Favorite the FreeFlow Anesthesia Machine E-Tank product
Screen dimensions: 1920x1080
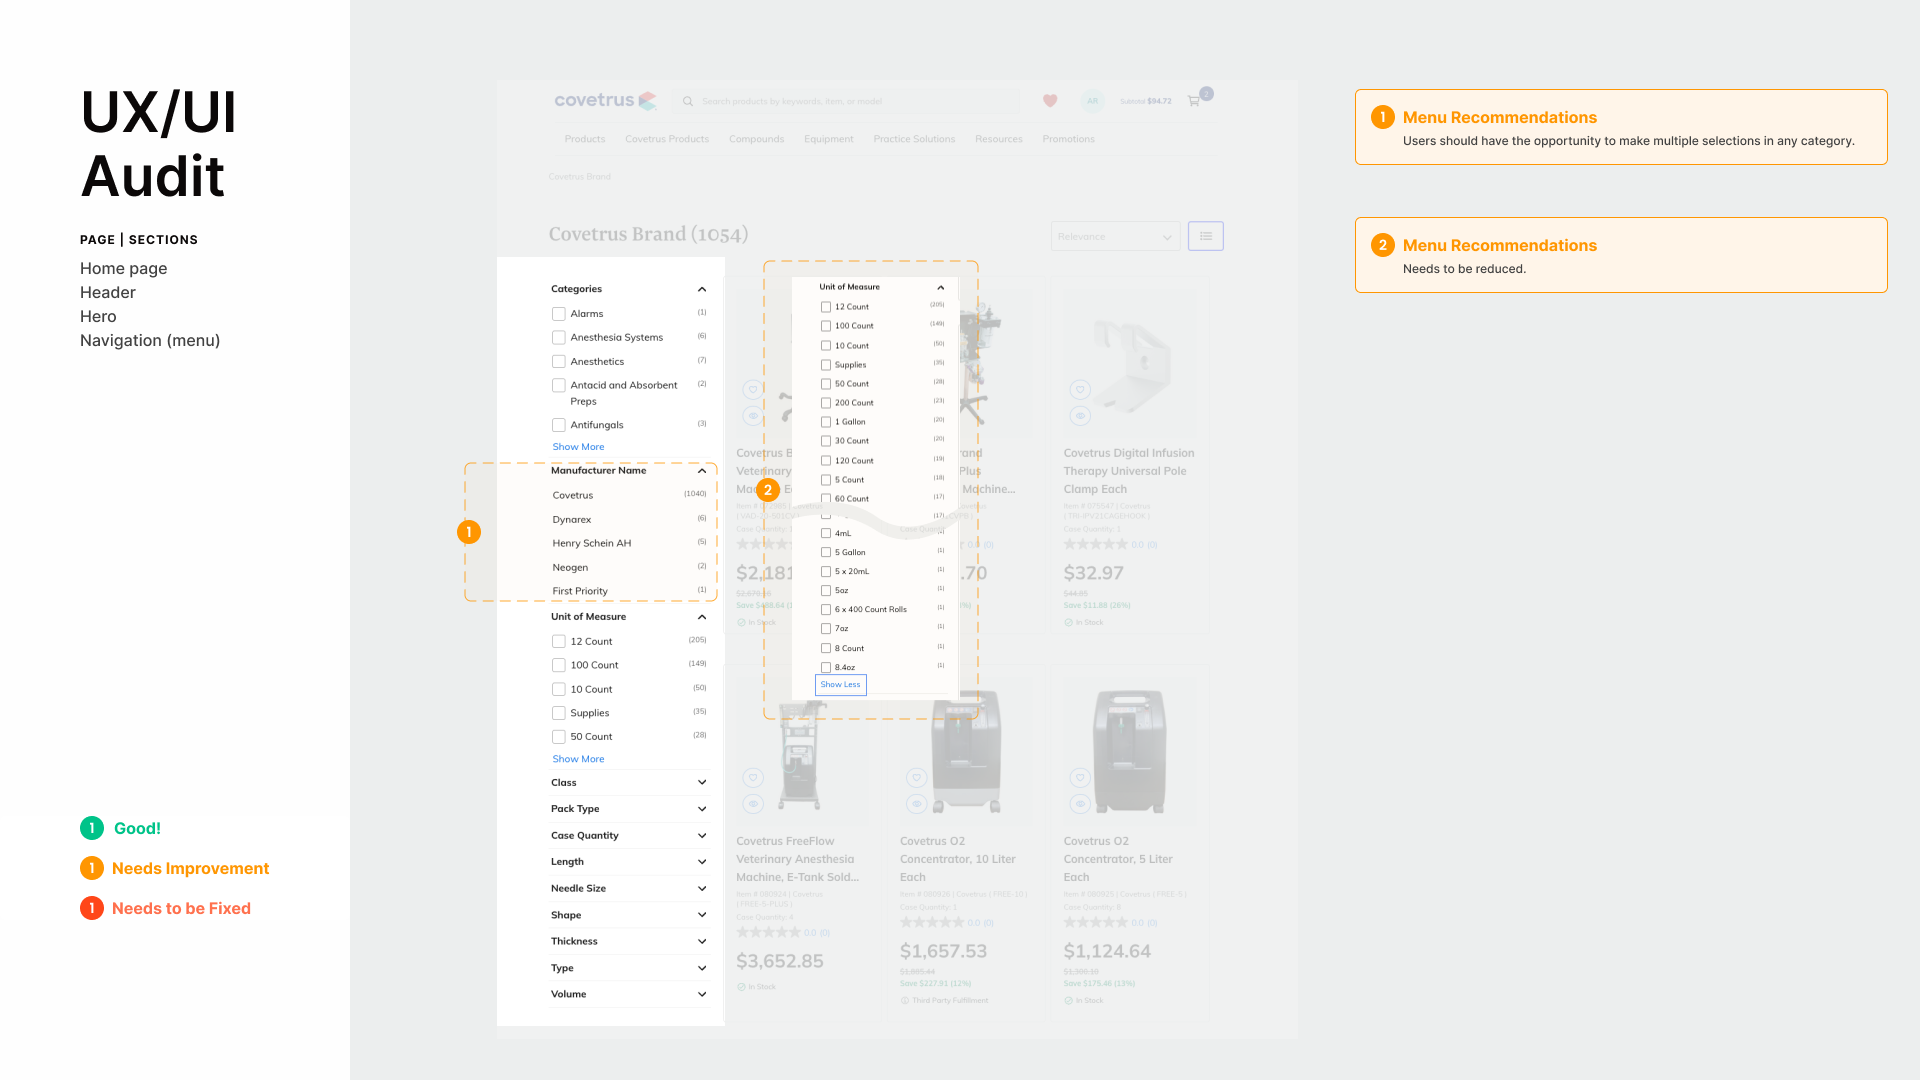pyautogui.click(x=753, y=777)
